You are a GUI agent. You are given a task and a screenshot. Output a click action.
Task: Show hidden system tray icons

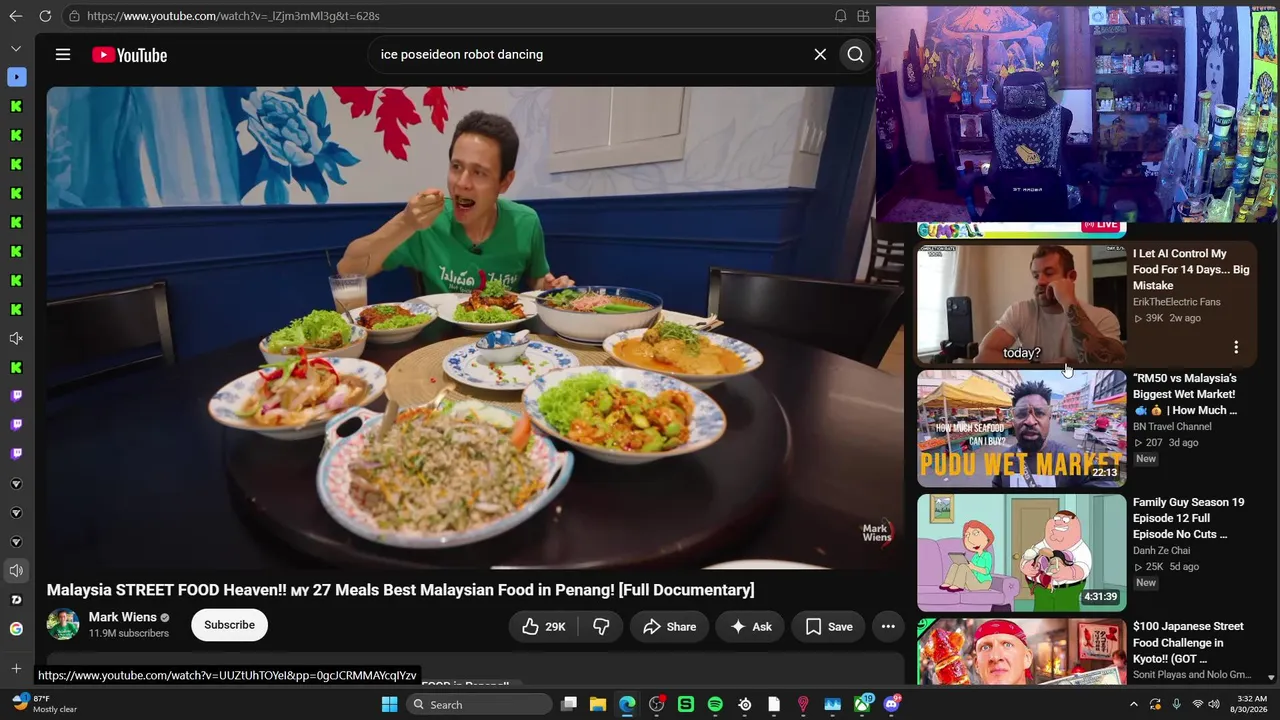point(1133,705)
